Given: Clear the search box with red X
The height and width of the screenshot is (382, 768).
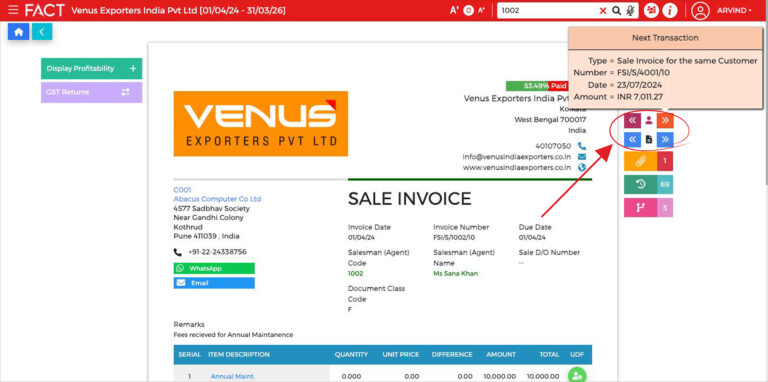Looking at the screenshot, I should click(603, 11).
